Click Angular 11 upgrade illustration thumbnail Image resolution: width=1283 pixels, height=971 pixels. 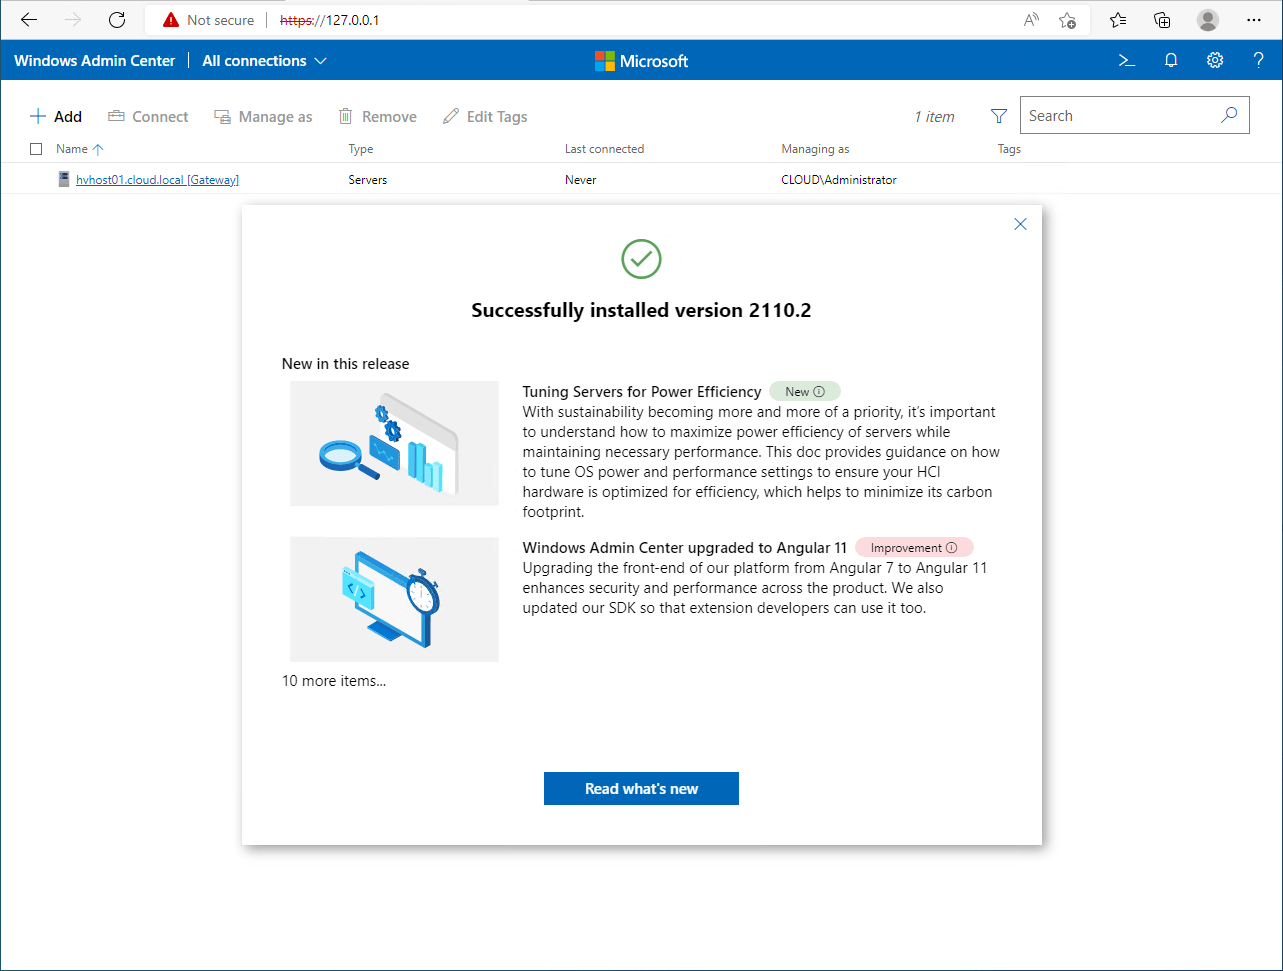394,599
